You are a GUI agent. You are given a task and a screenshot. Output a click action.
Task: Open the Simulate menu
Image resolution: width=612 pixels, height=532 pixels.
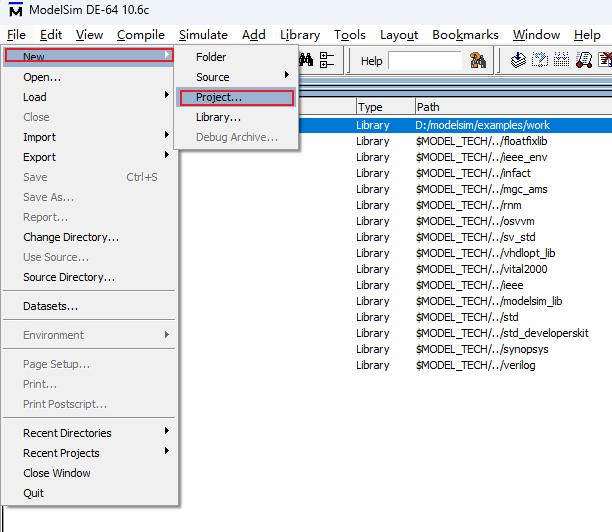point(203,35)
